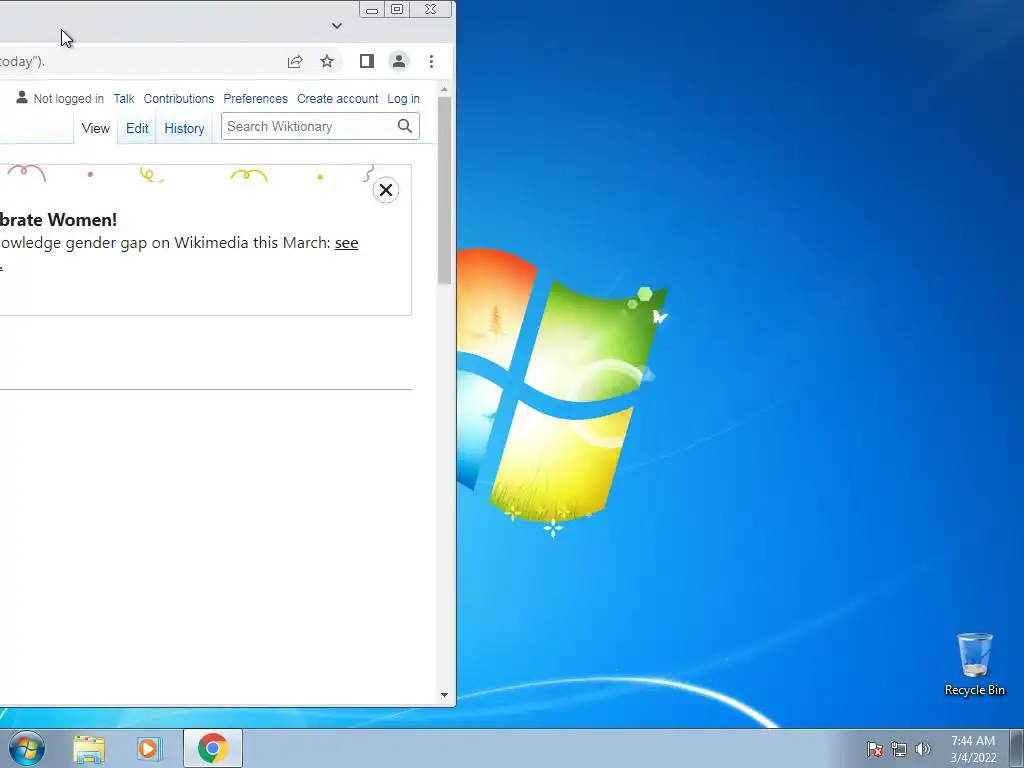
Task: Close the Chrome window
Action: (x=430, y=9)
